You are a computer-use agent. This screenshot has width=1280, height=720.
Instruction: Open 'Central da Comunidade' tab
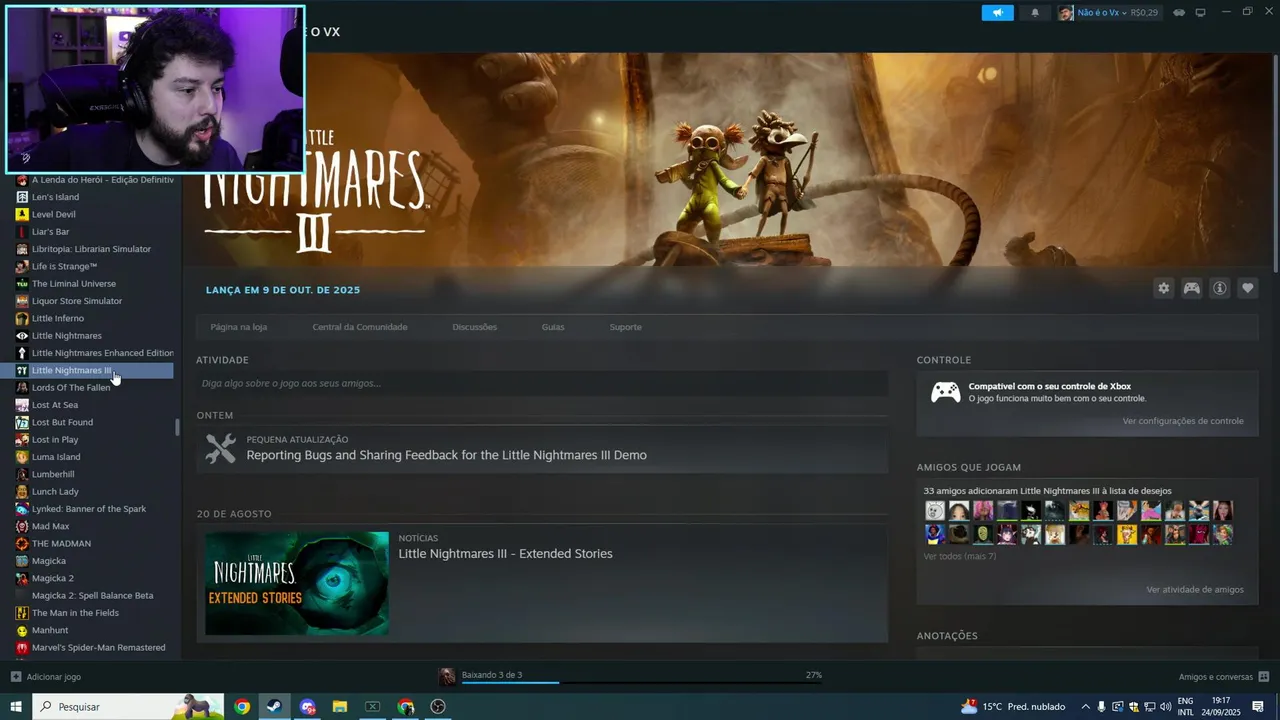point(359,327)
